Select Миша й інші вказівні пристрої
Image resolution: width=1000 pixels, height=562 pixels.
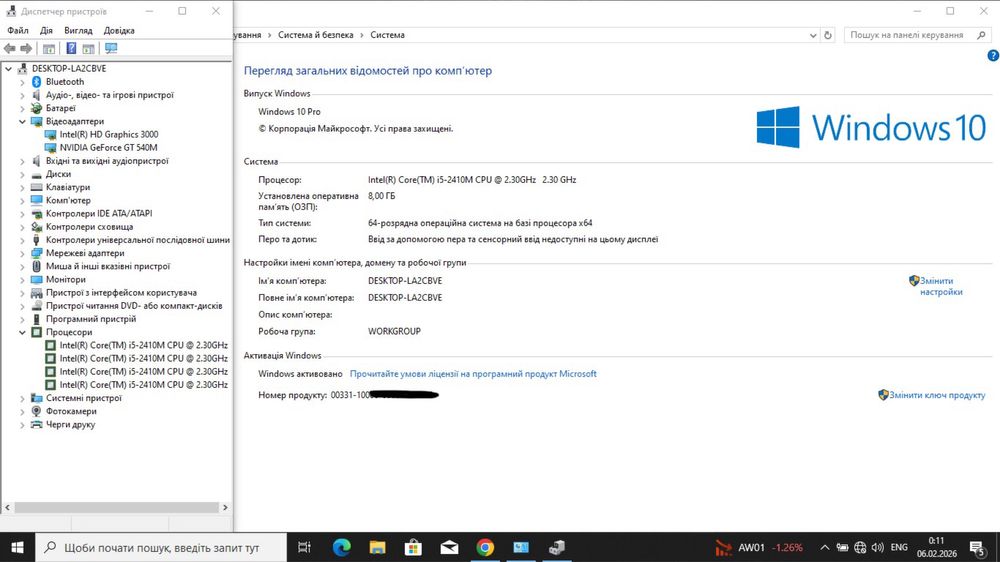pyautogui.click(x=108, y=266)
